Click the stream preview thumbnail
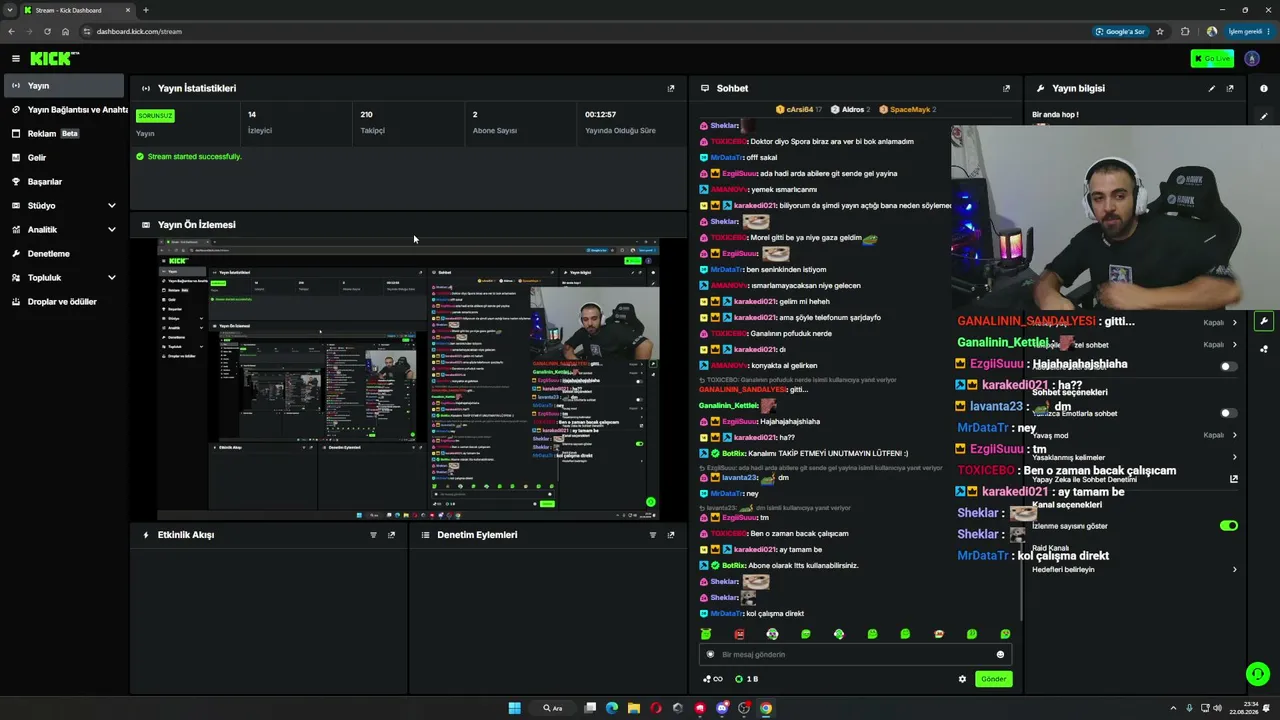This screenshot has height=720, width=1280. (408, 380)
